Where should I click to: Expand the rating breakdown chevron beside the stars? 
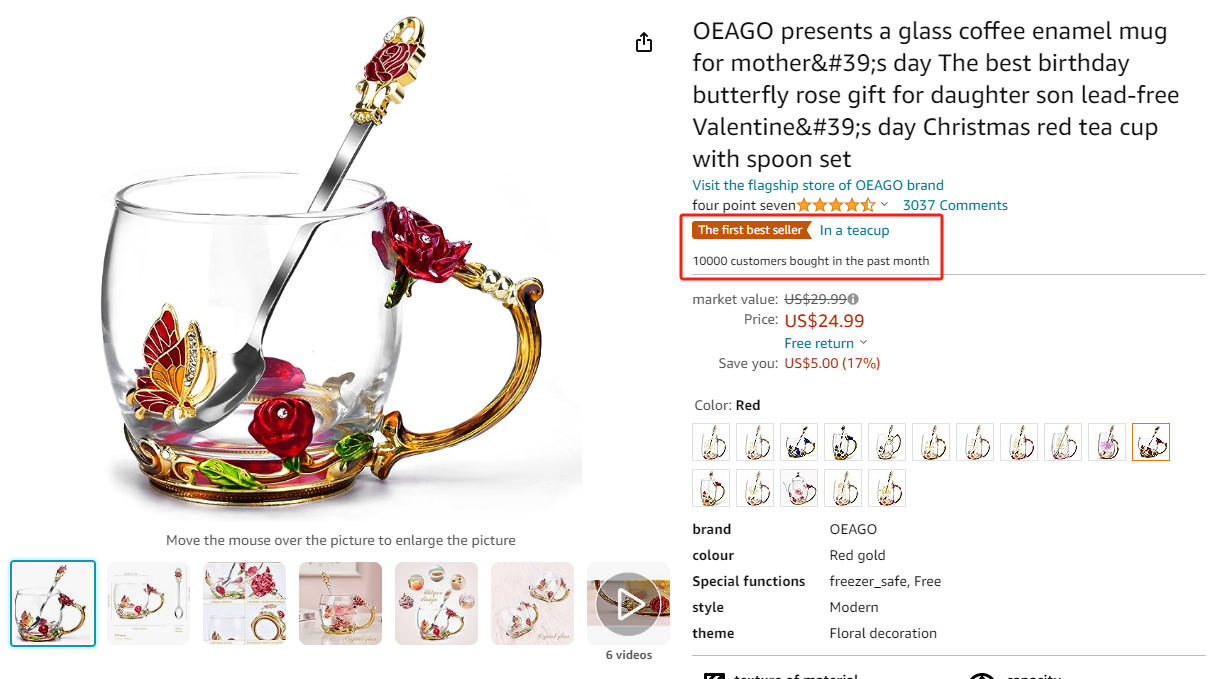coord(884,205)
